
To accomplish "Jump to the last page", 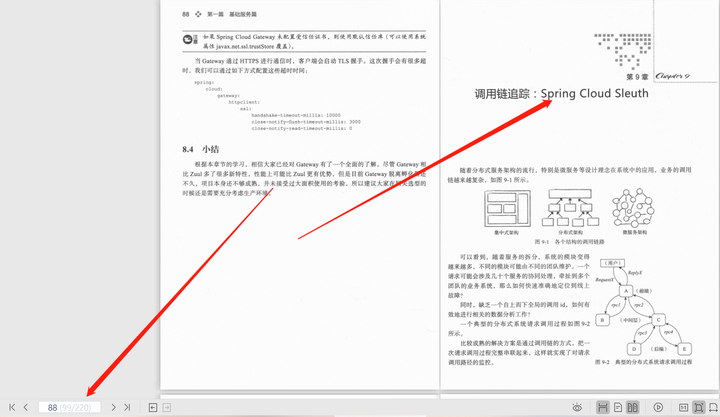I will [127, 407].
